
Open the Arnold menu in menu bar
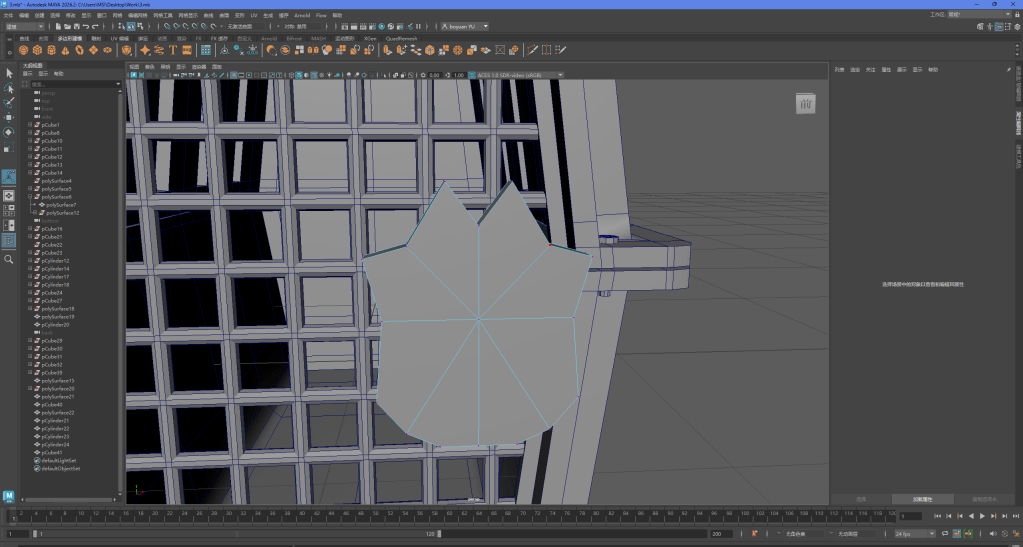coord(301,16)
